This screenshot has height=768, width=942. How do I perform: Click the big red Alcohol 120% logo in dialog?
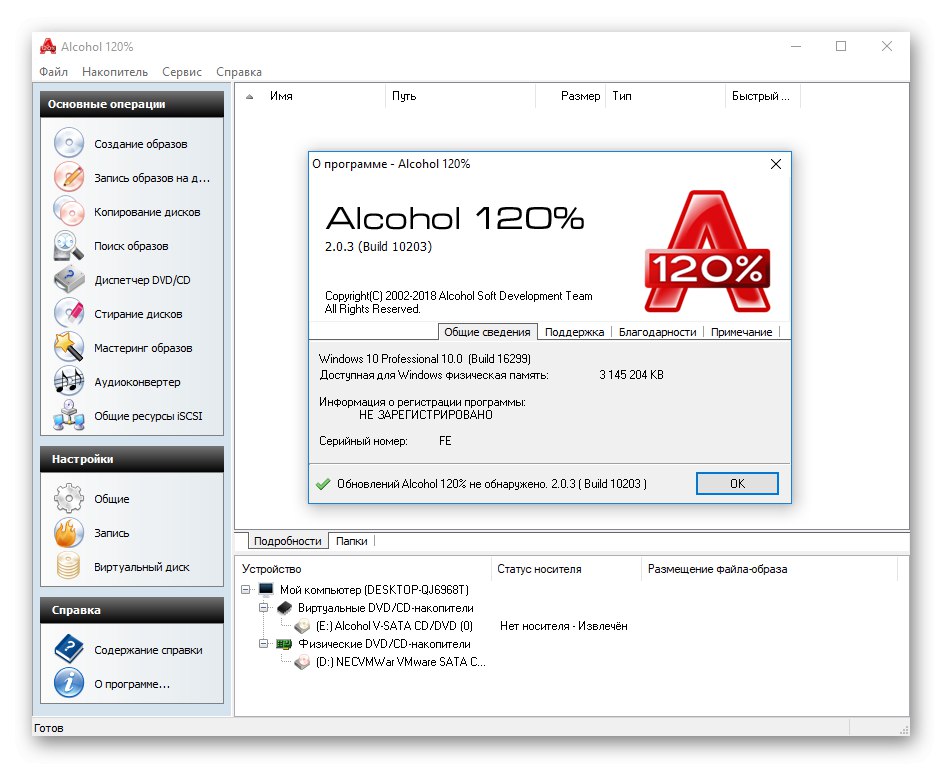tap(707, 251)
